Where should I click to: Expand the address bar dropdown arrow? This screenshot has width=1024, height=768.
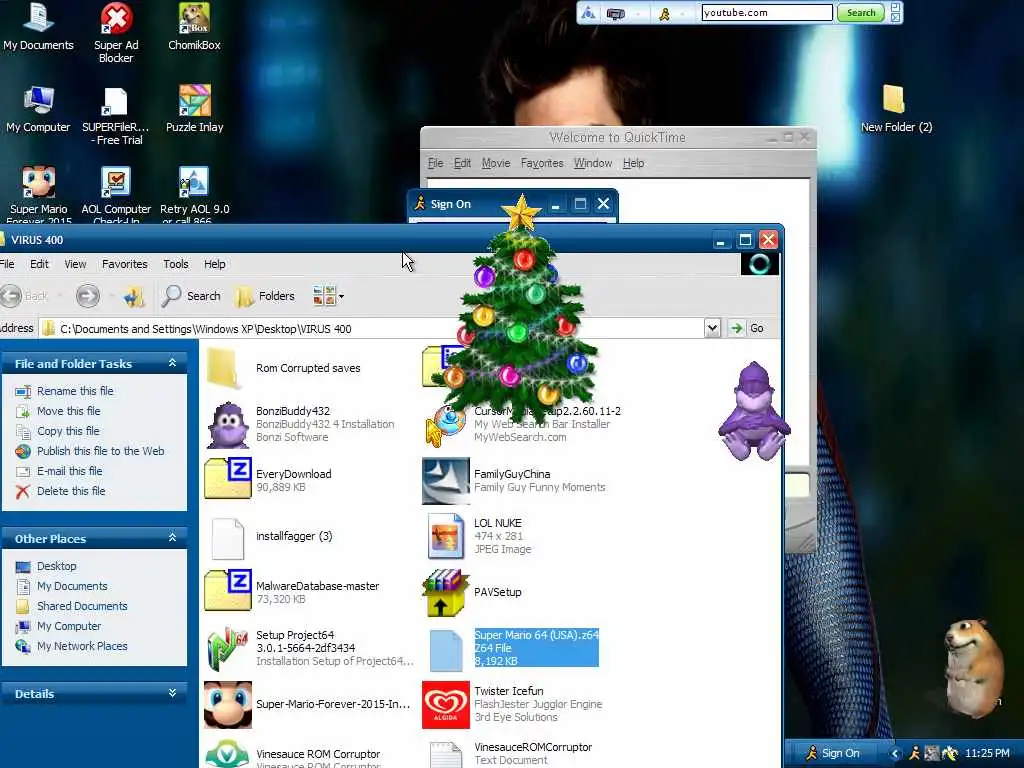(x=712, y=328)
